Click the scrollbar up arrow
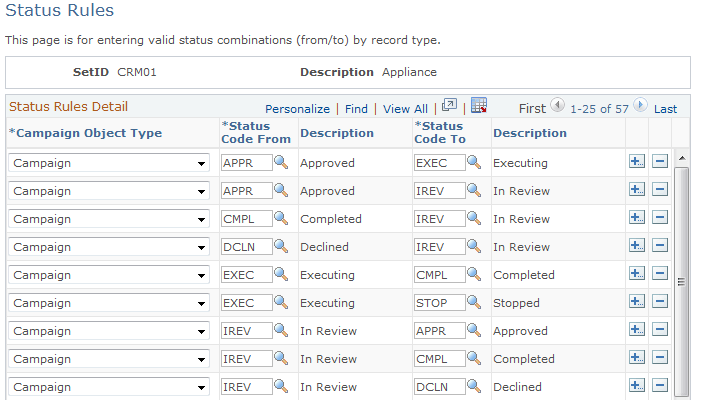This screenshot has width=701, height=400. (682, 158)
